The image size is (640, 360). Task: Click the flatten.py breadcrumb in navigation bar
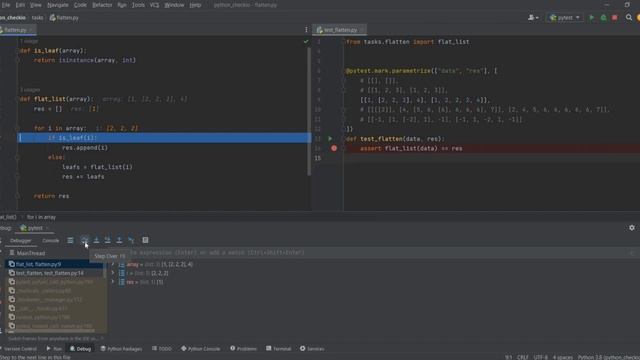coord(64,18)
